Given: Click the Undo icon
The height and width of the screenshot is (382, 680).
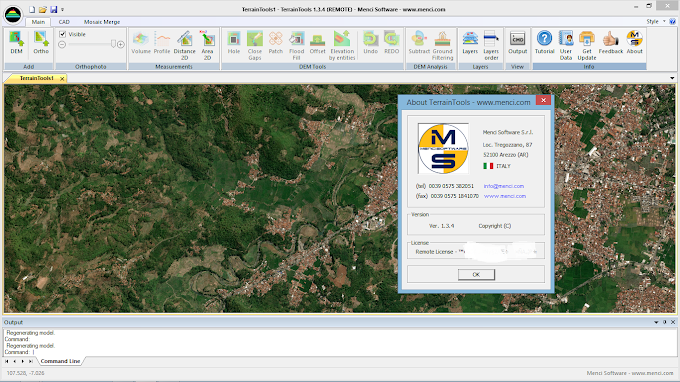Looking at the screenshot, I should pos(370,42).
